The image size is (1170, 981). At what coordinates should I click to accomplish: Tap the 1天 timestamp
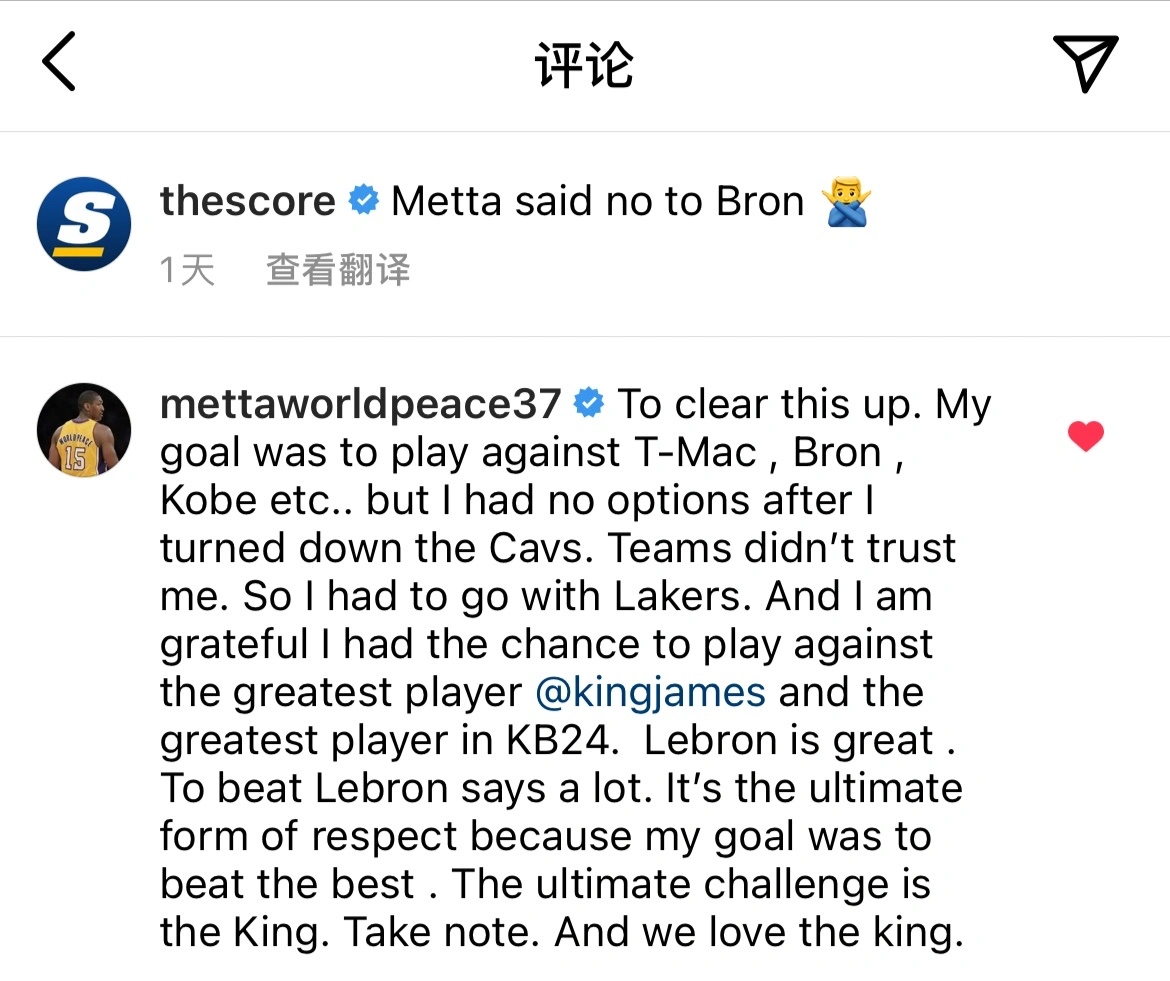click(187, 270)
